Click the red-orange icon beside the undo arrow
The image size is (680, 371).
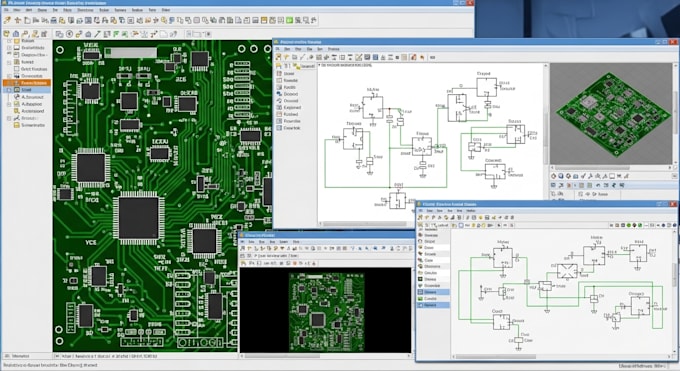413,57
